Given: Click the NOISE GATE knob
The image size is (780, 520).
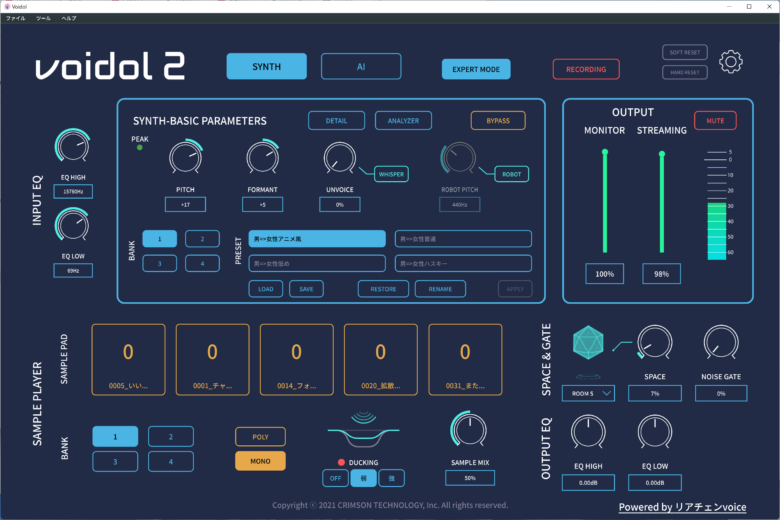Looking at the screenshot, I should pyautogui.click(x=721, y=342).
